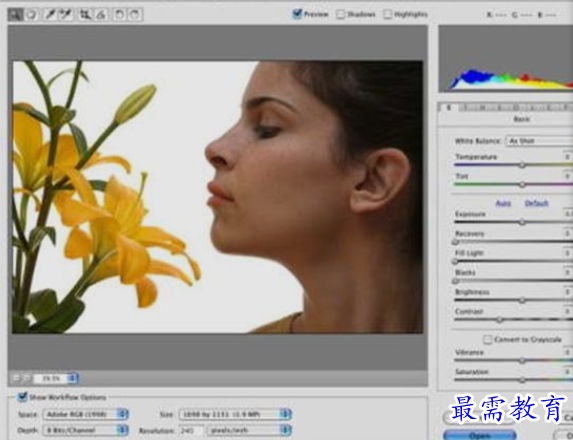Open the pixels/inch resolution units dropdown
This screenshot has width=573, height=440.
click(249, 430)
